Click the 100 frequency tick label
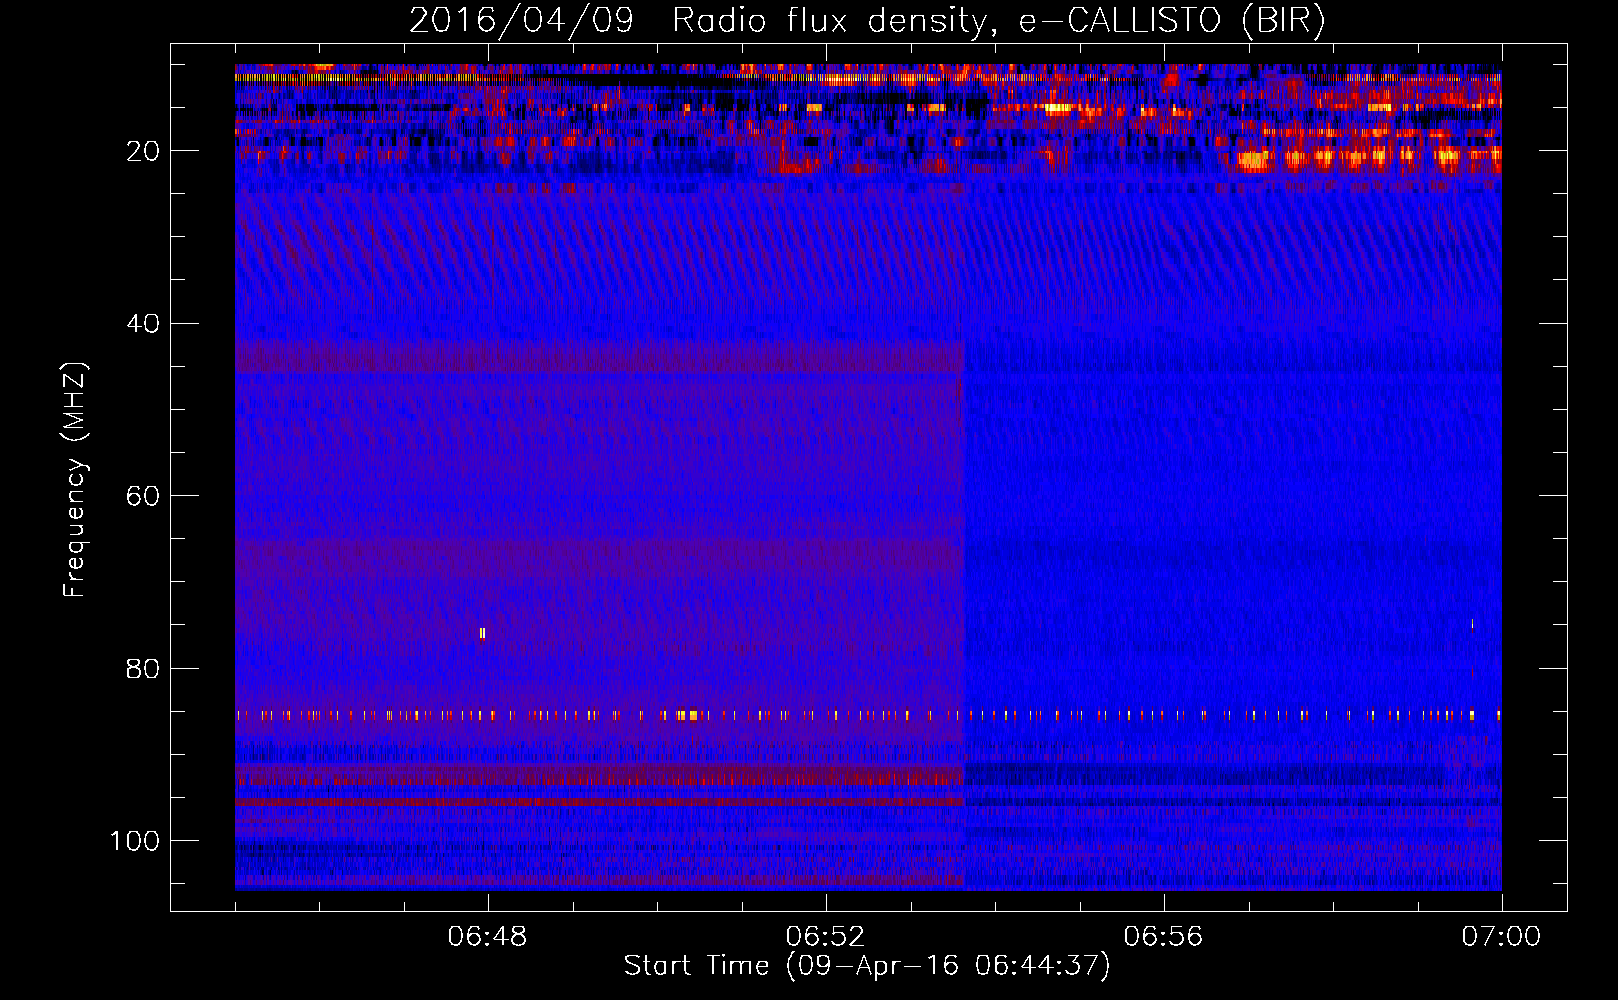1618x1000 pixels. pyautogui.click(x=136, y=841)
